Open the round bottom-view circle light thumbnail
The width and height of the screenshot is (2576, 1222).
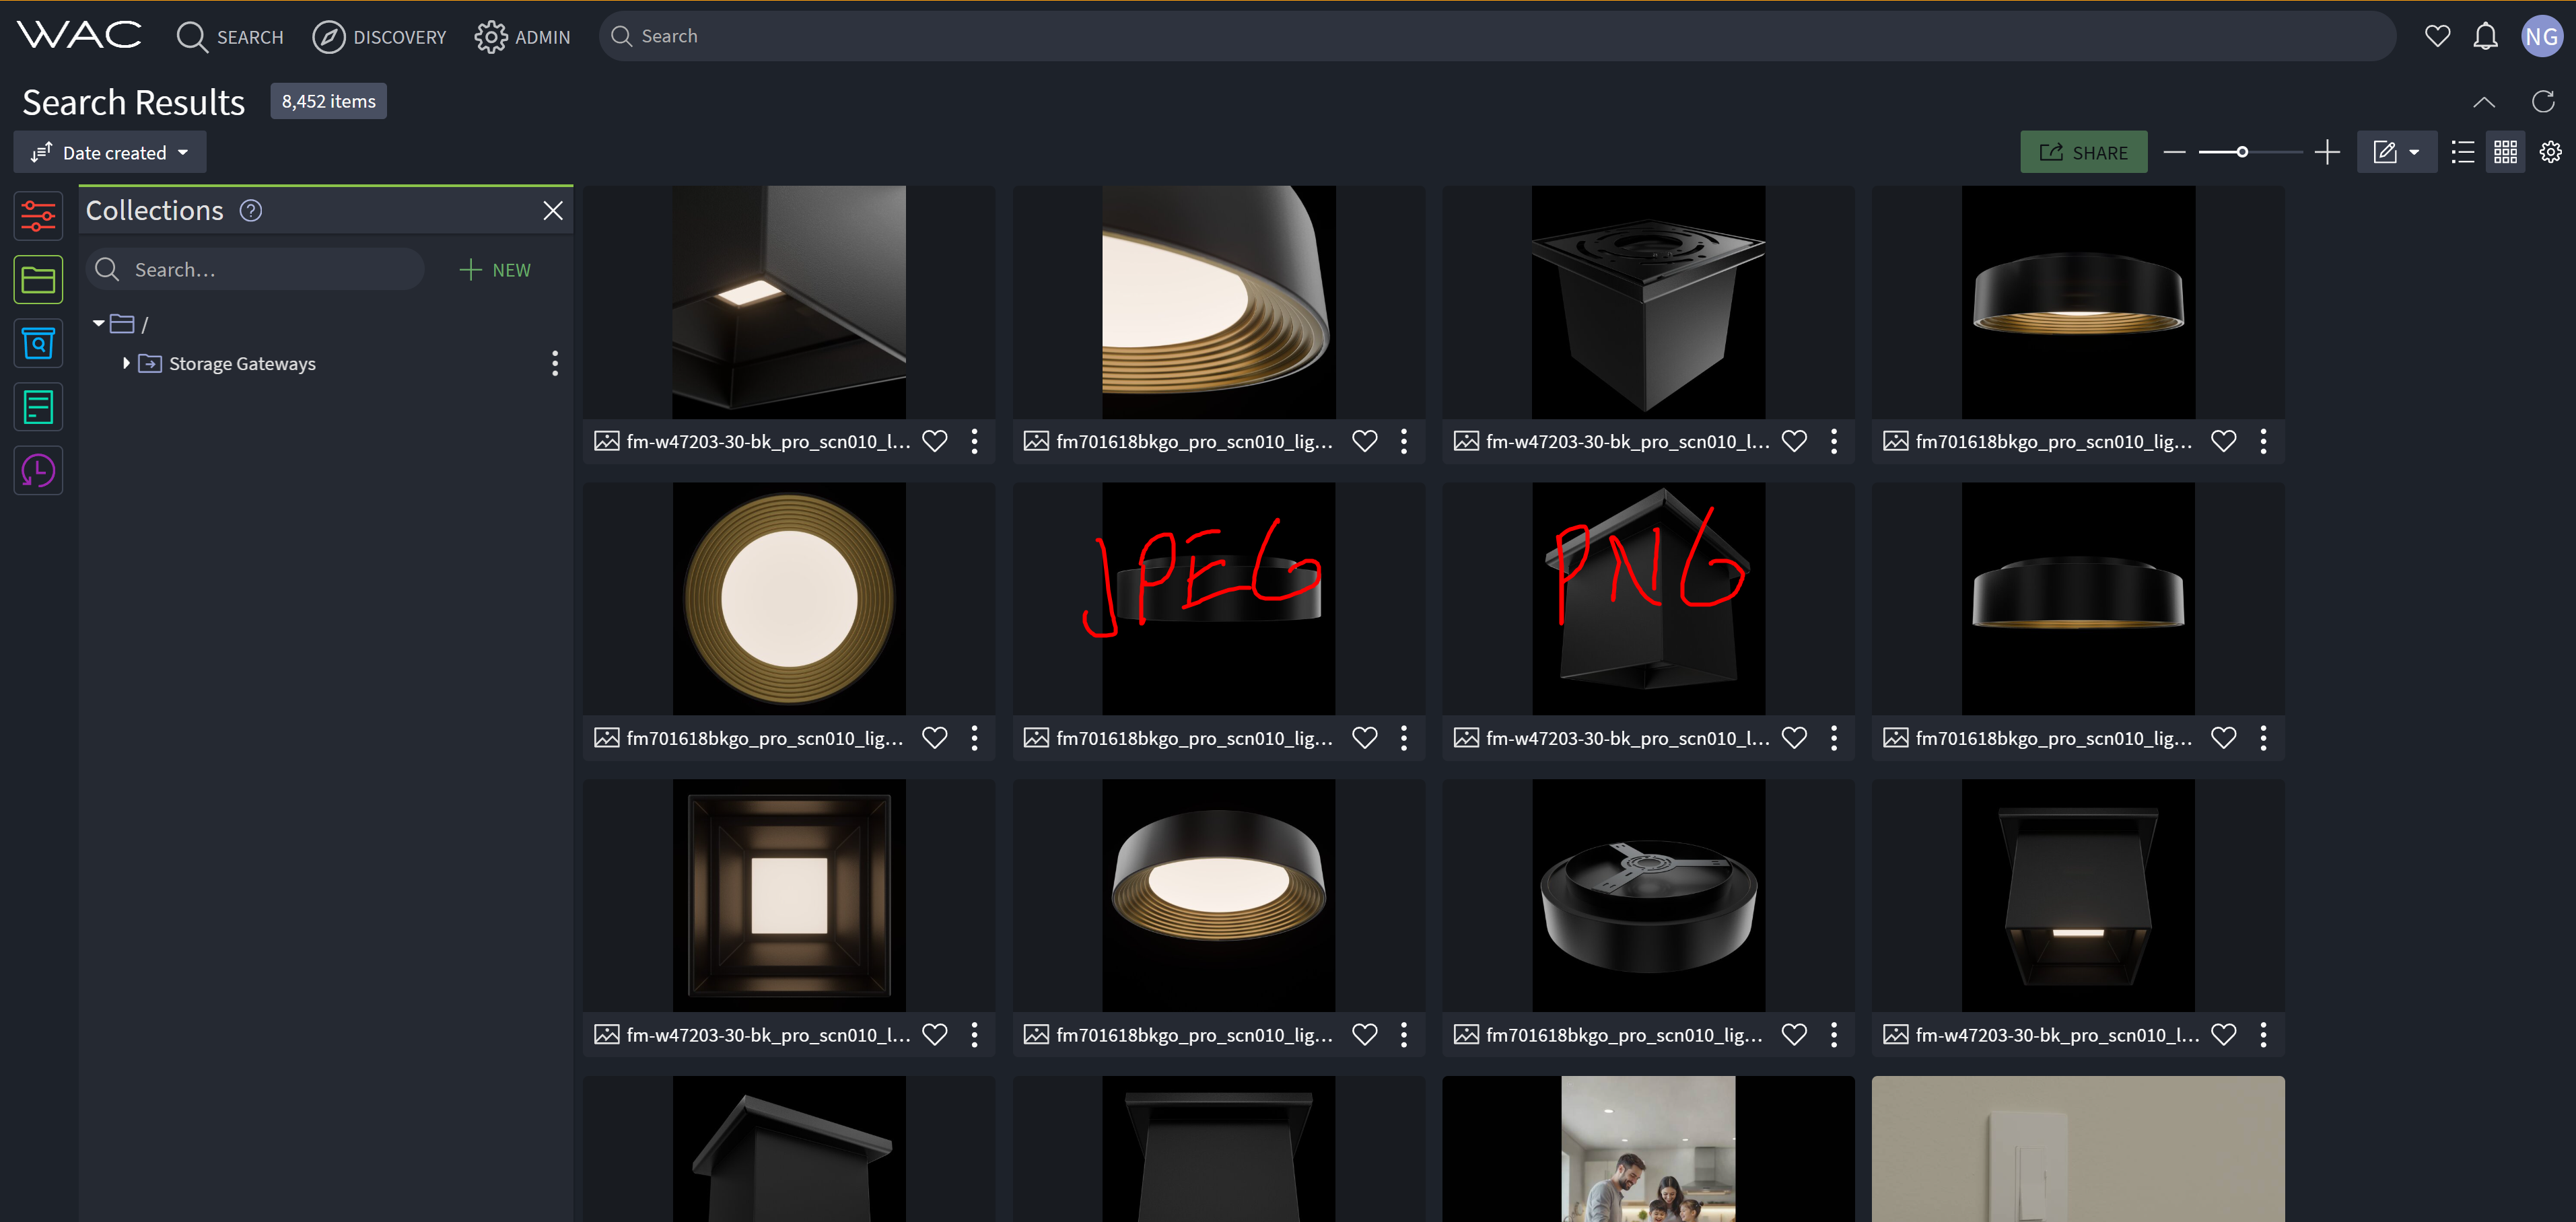point(789,599)
